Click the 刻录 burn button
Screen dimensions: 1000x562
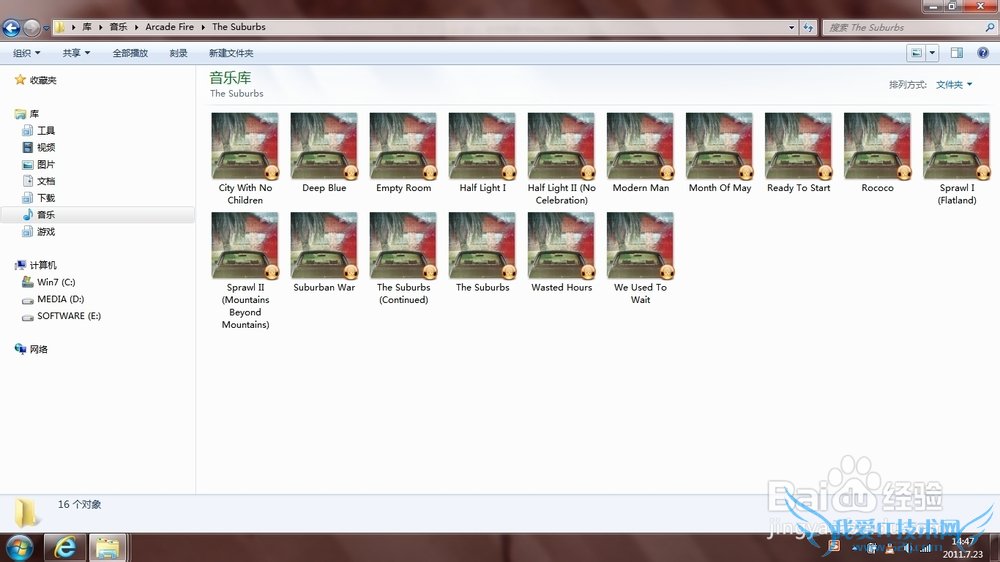179,53
